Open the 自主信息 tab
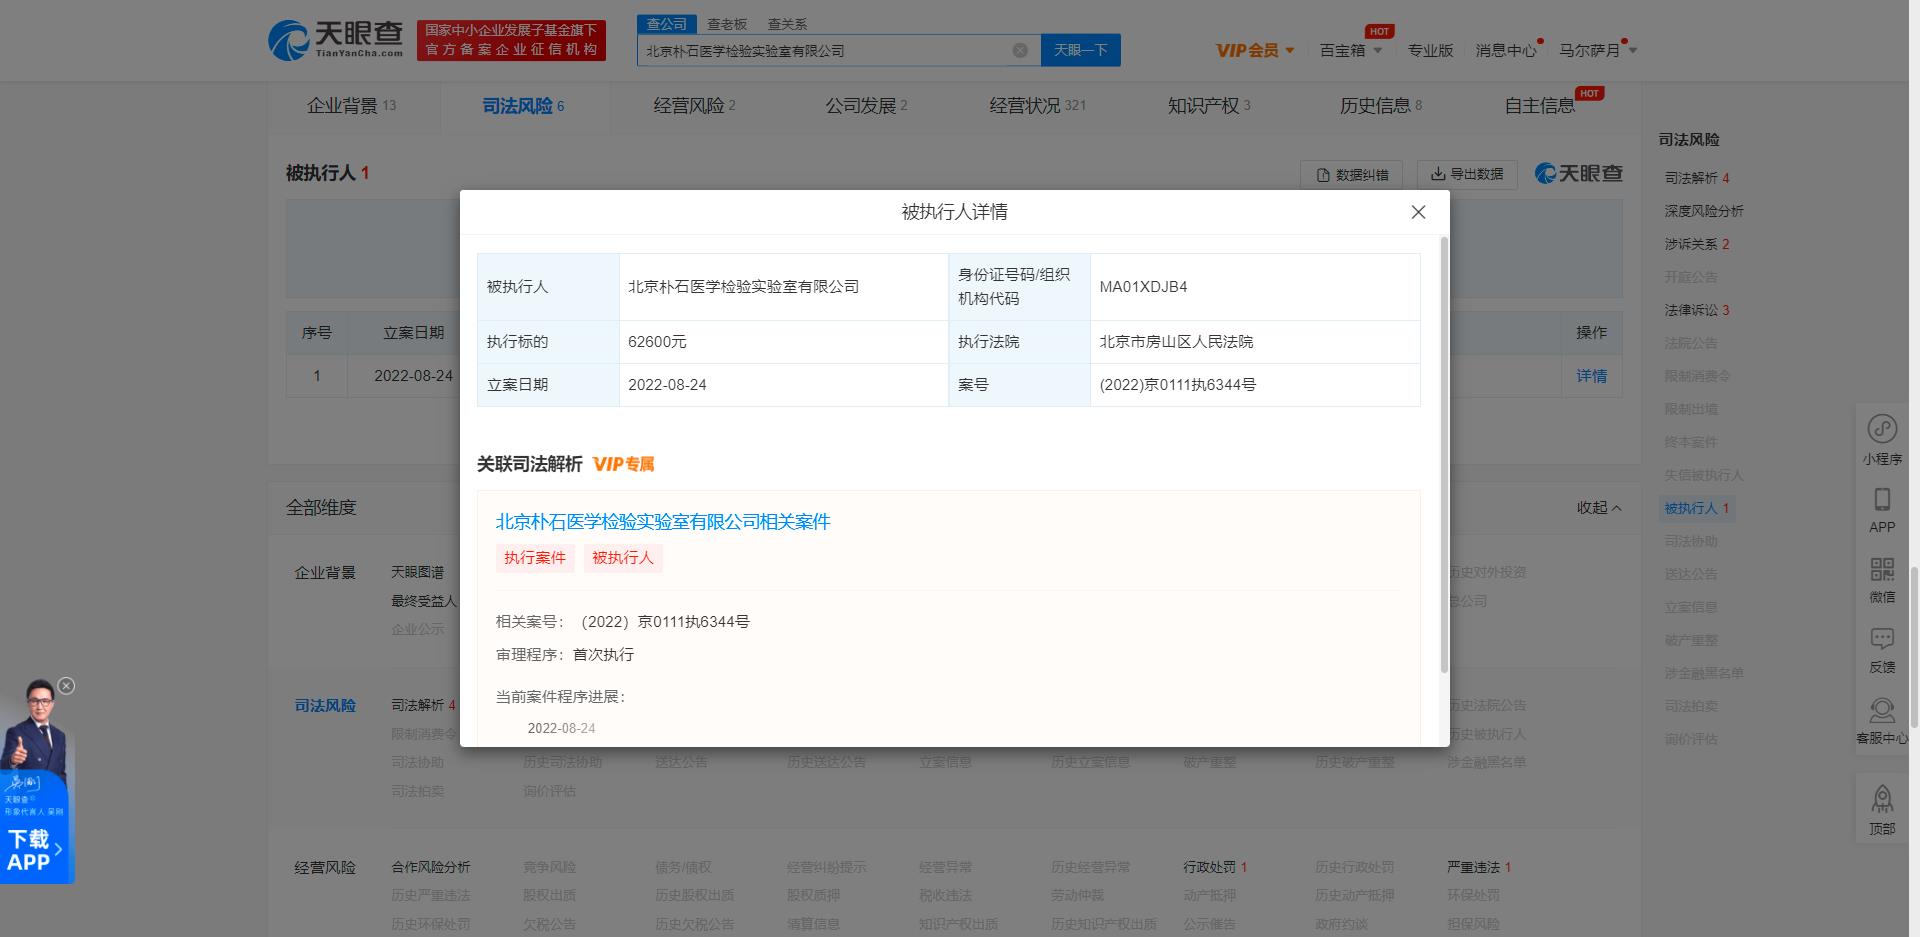1920x937 pixels. (x=1540, y=105)
